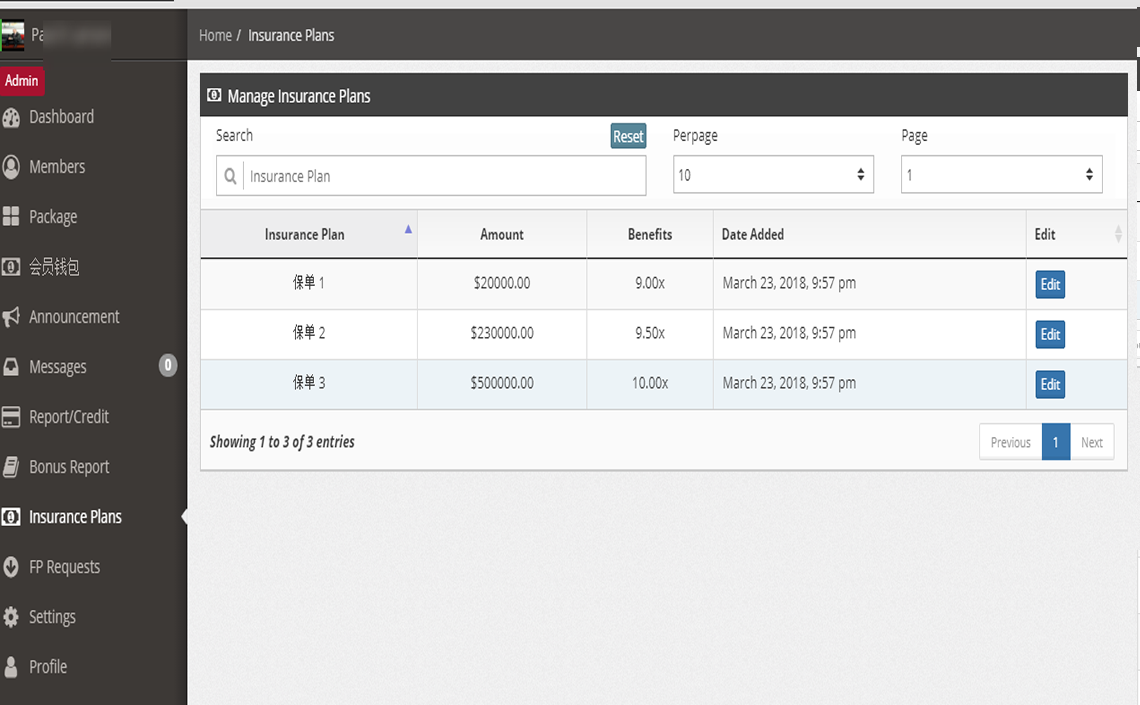The height and width of the screenshot is (705, 1140).
Task: Open Settings from the sidebar
Action: [x=52, y=617]
